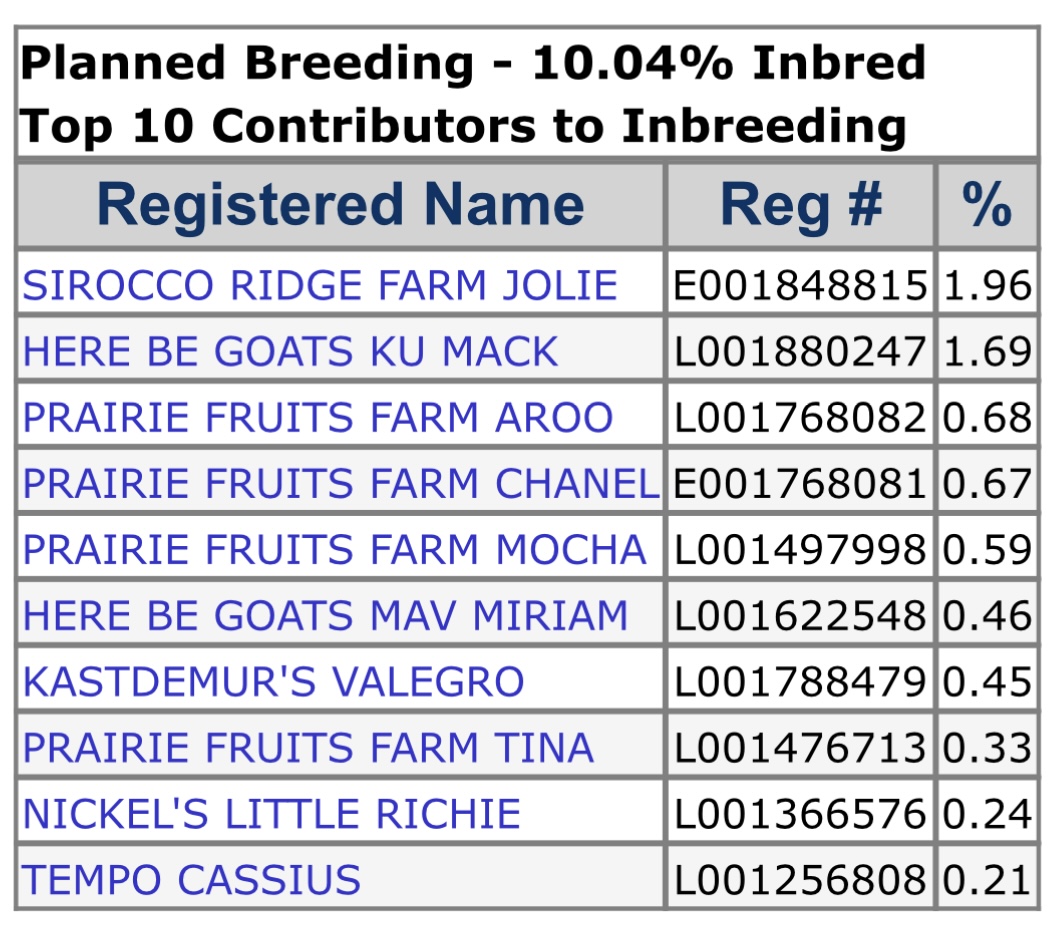
Task: Open PRAIRIE FRUITS FARM CHANEL link
Action: 340,484
